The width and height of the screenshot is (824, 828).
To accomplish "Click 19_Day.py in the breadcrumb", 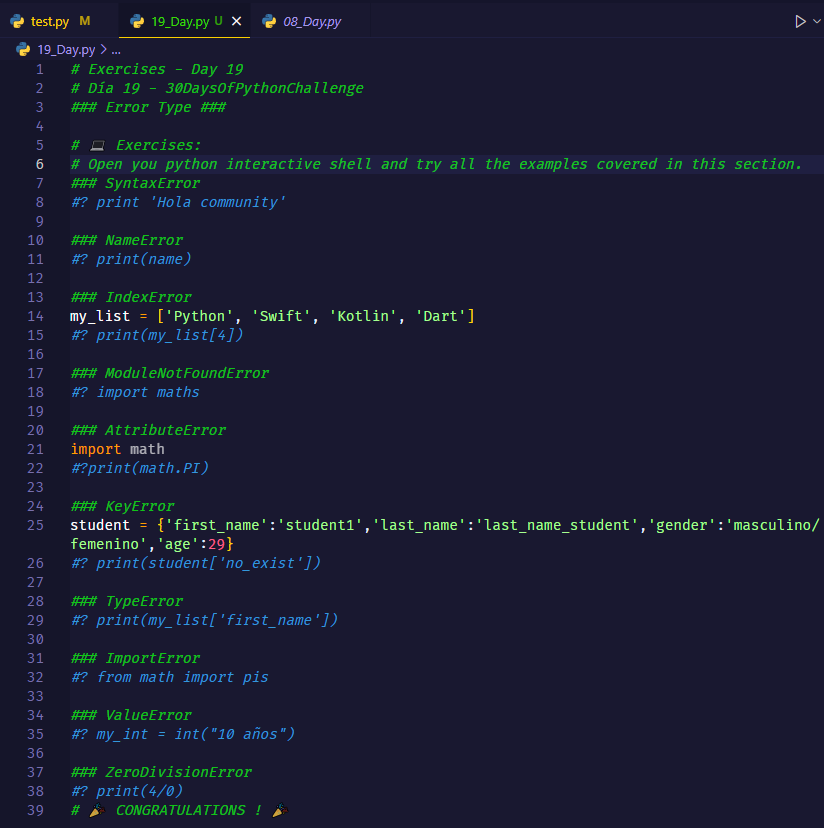I will pos(66,50).
